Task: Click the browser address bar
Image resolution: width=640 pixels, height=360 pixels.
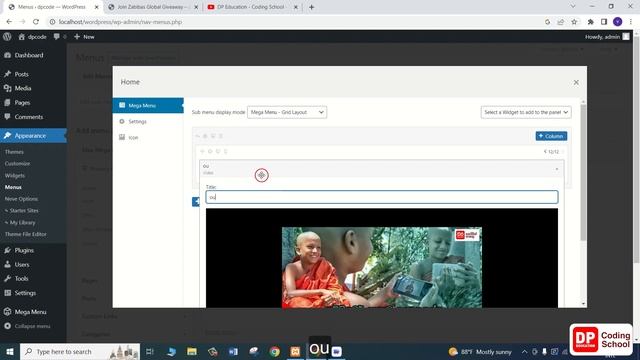Action: tap(294, 22)
